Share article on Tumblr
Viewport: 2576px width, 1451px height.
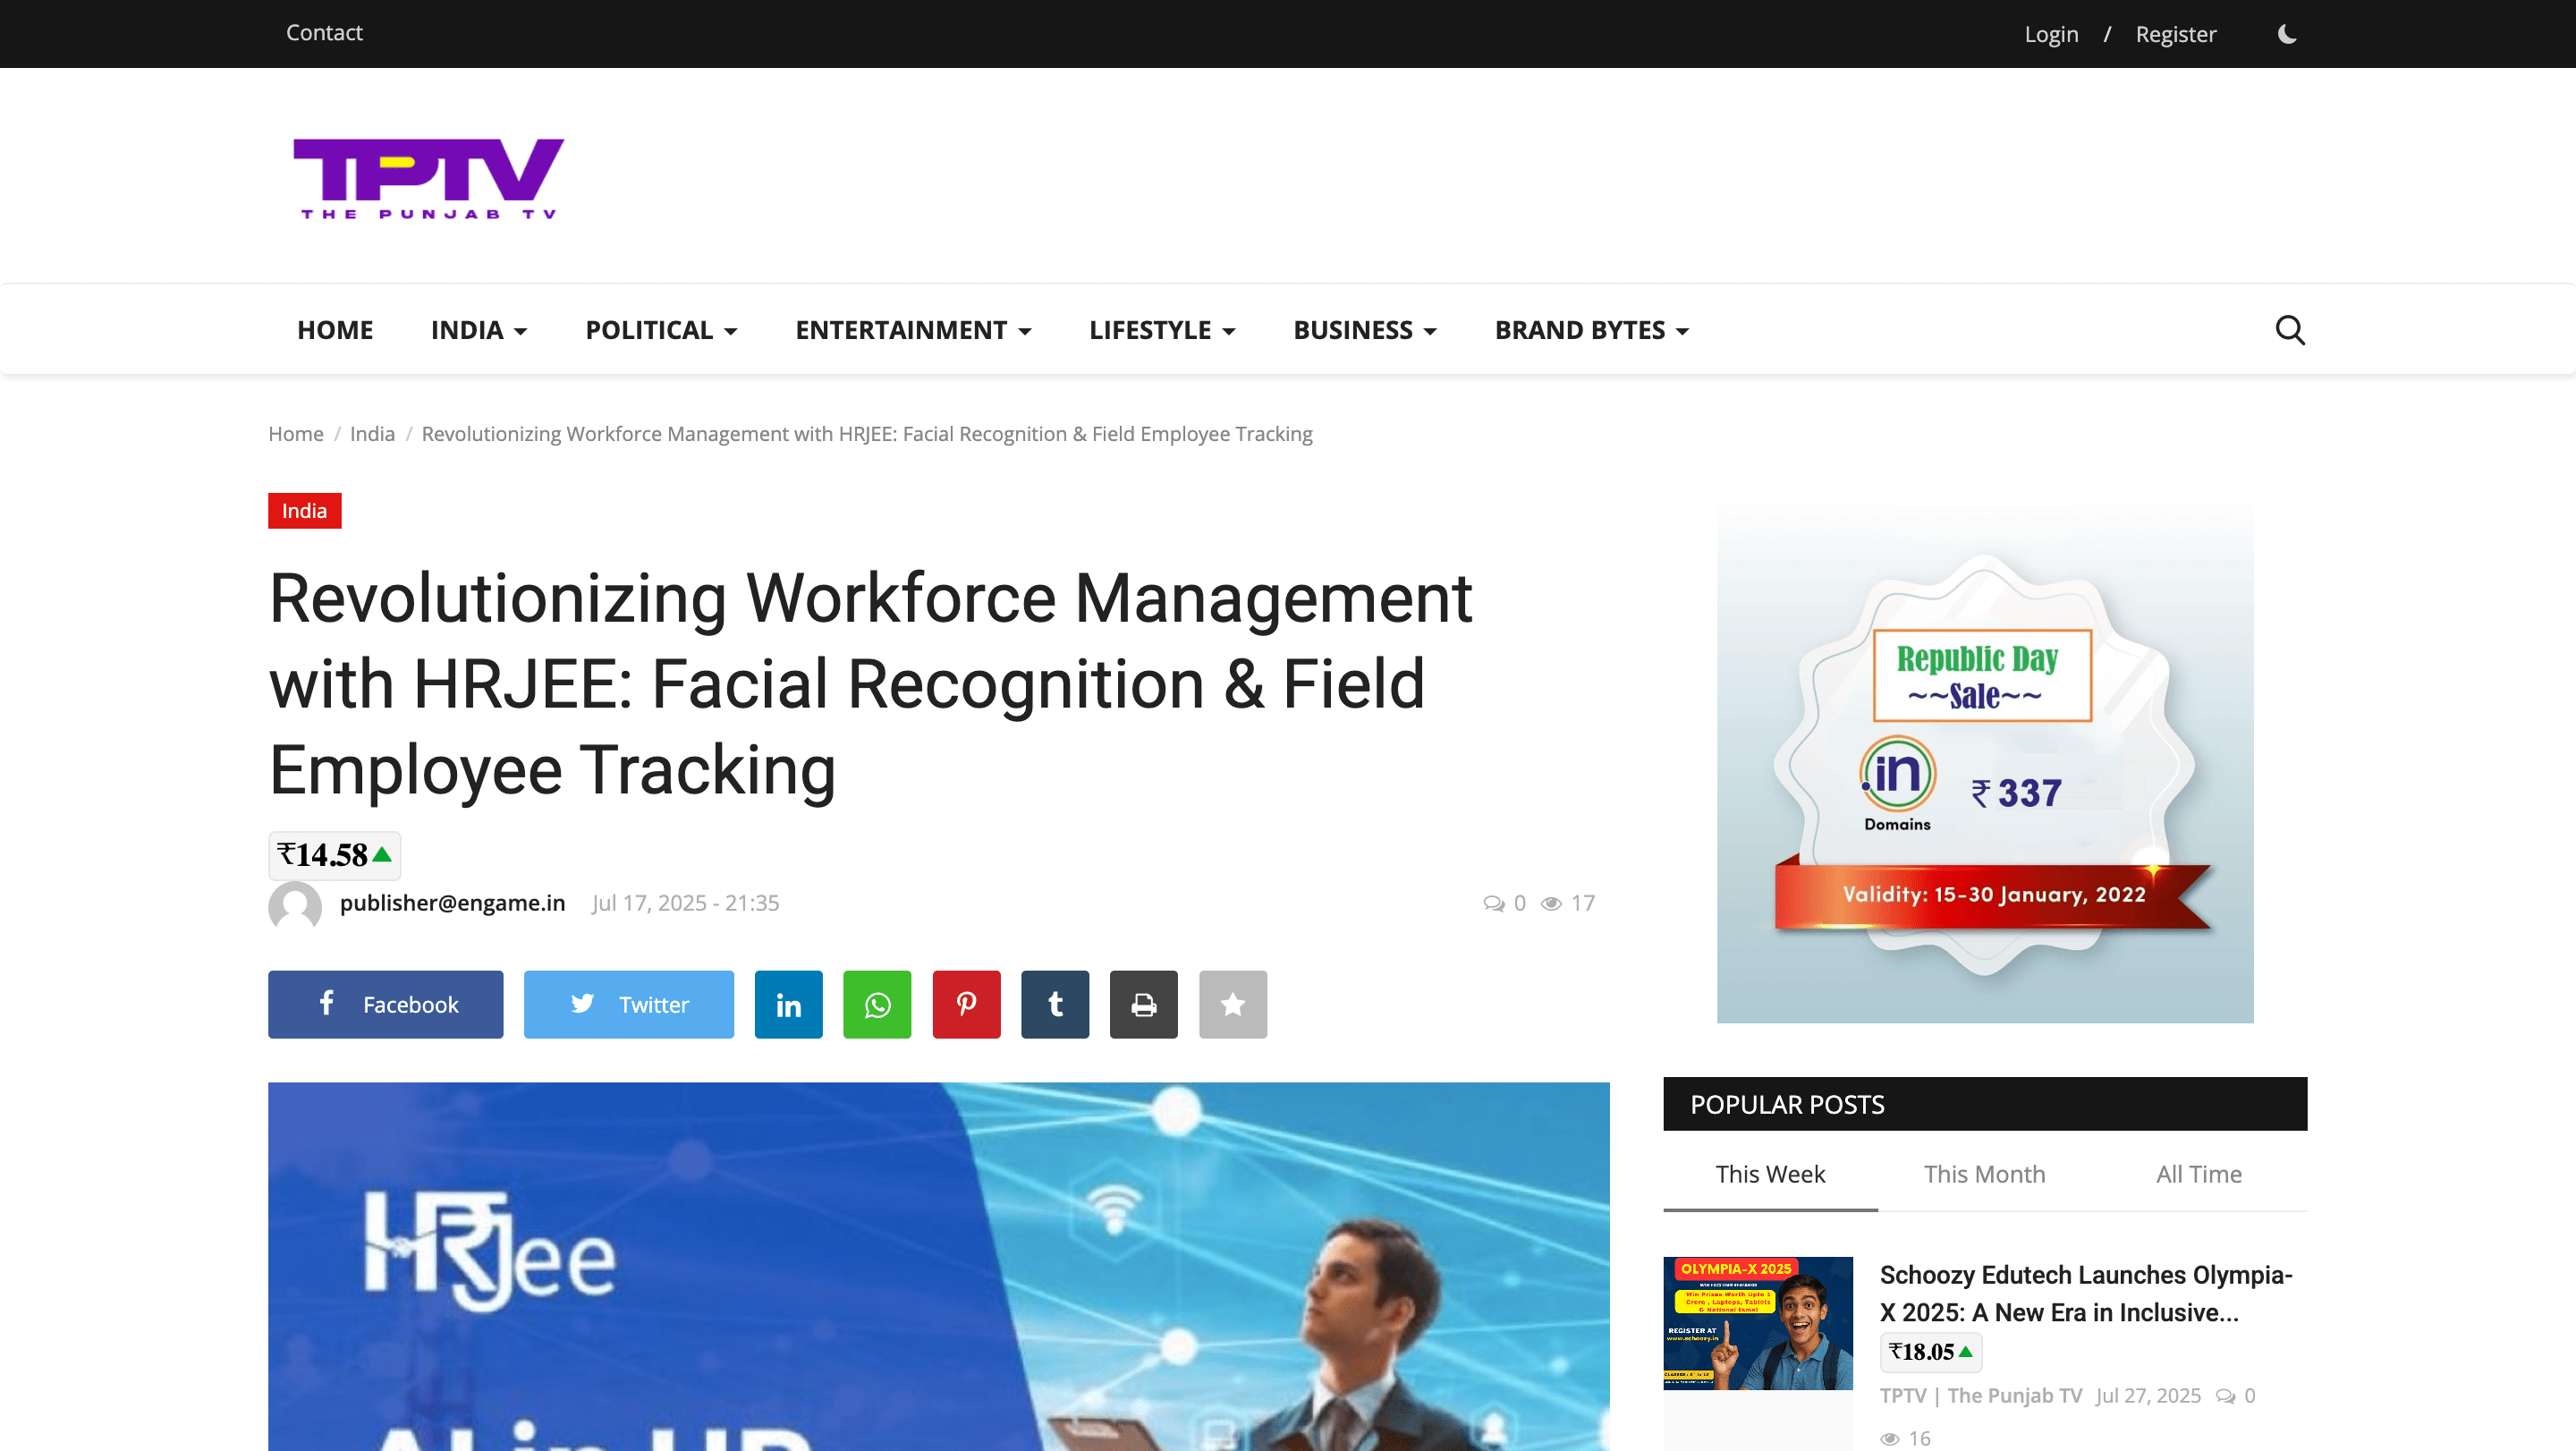(x=1054, y=1004)
